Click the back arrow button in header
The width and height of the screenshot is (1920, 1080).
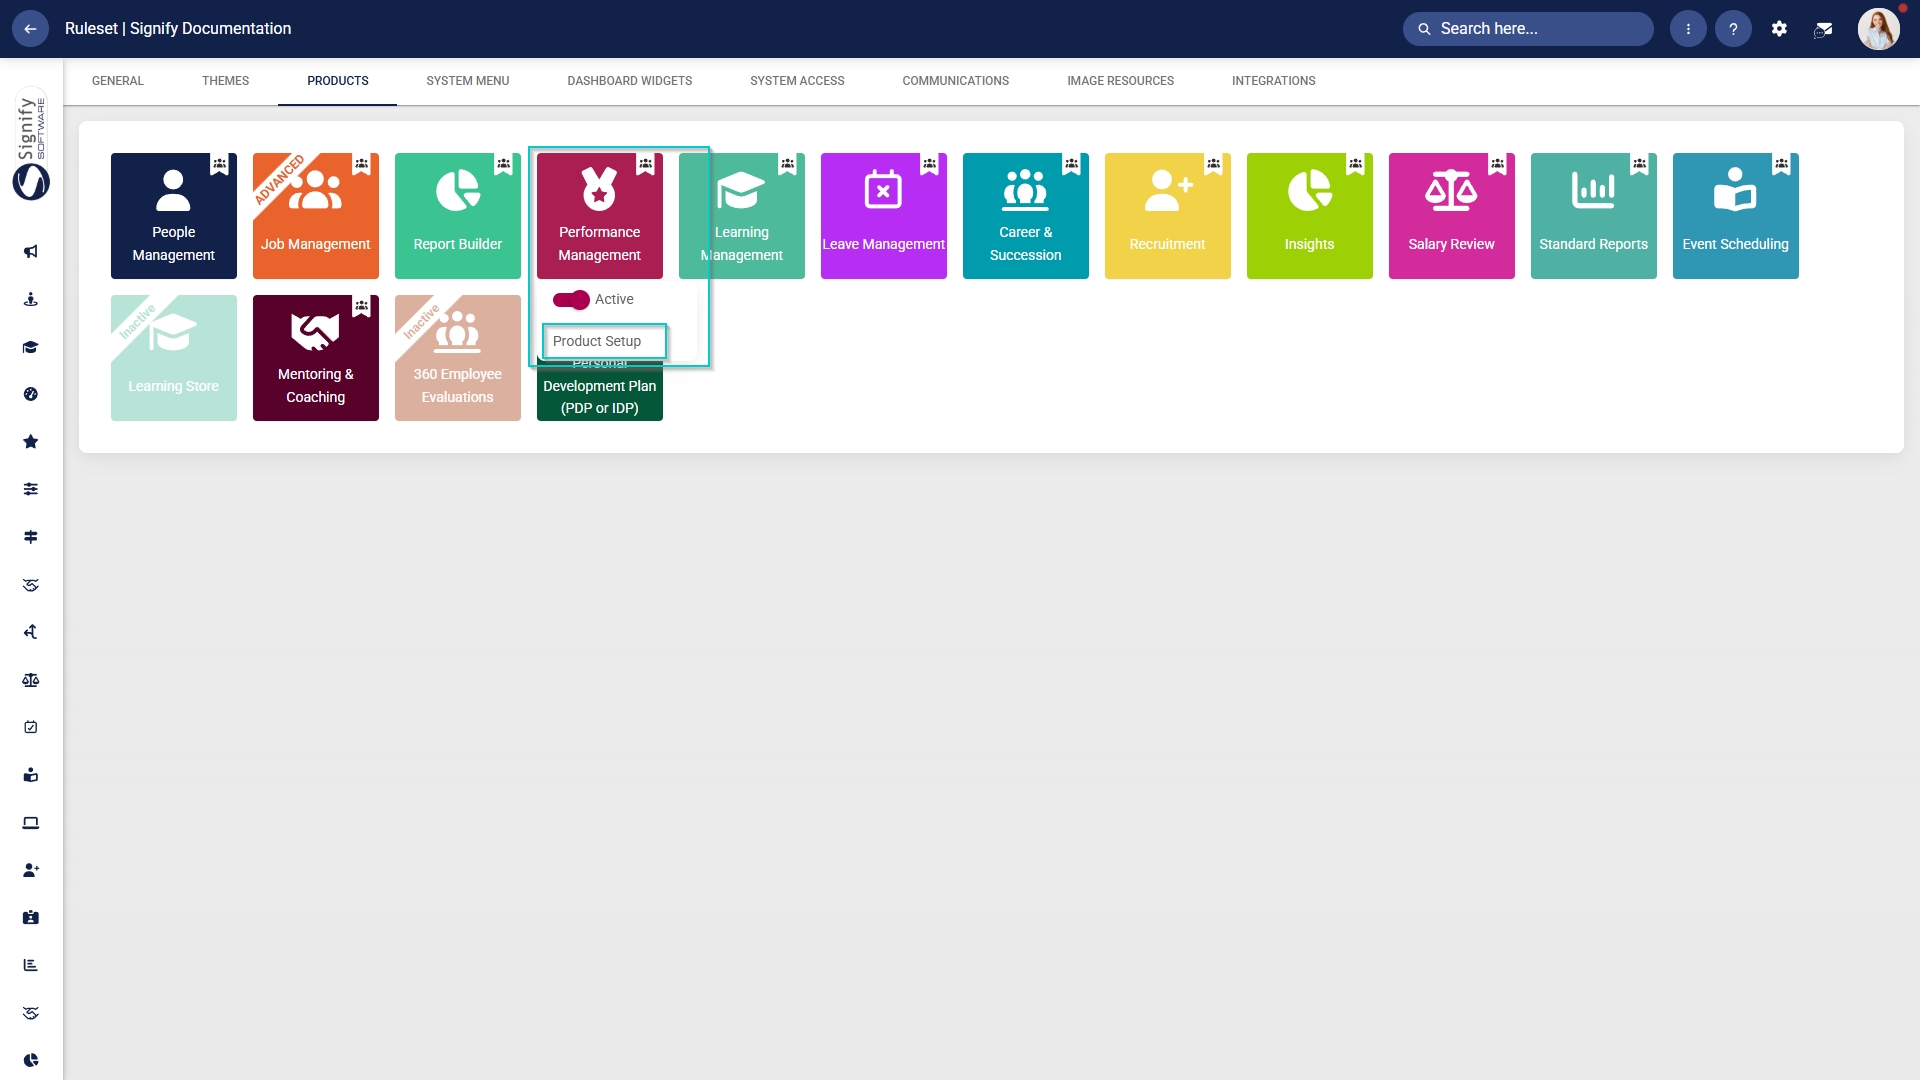pos(30,29)
